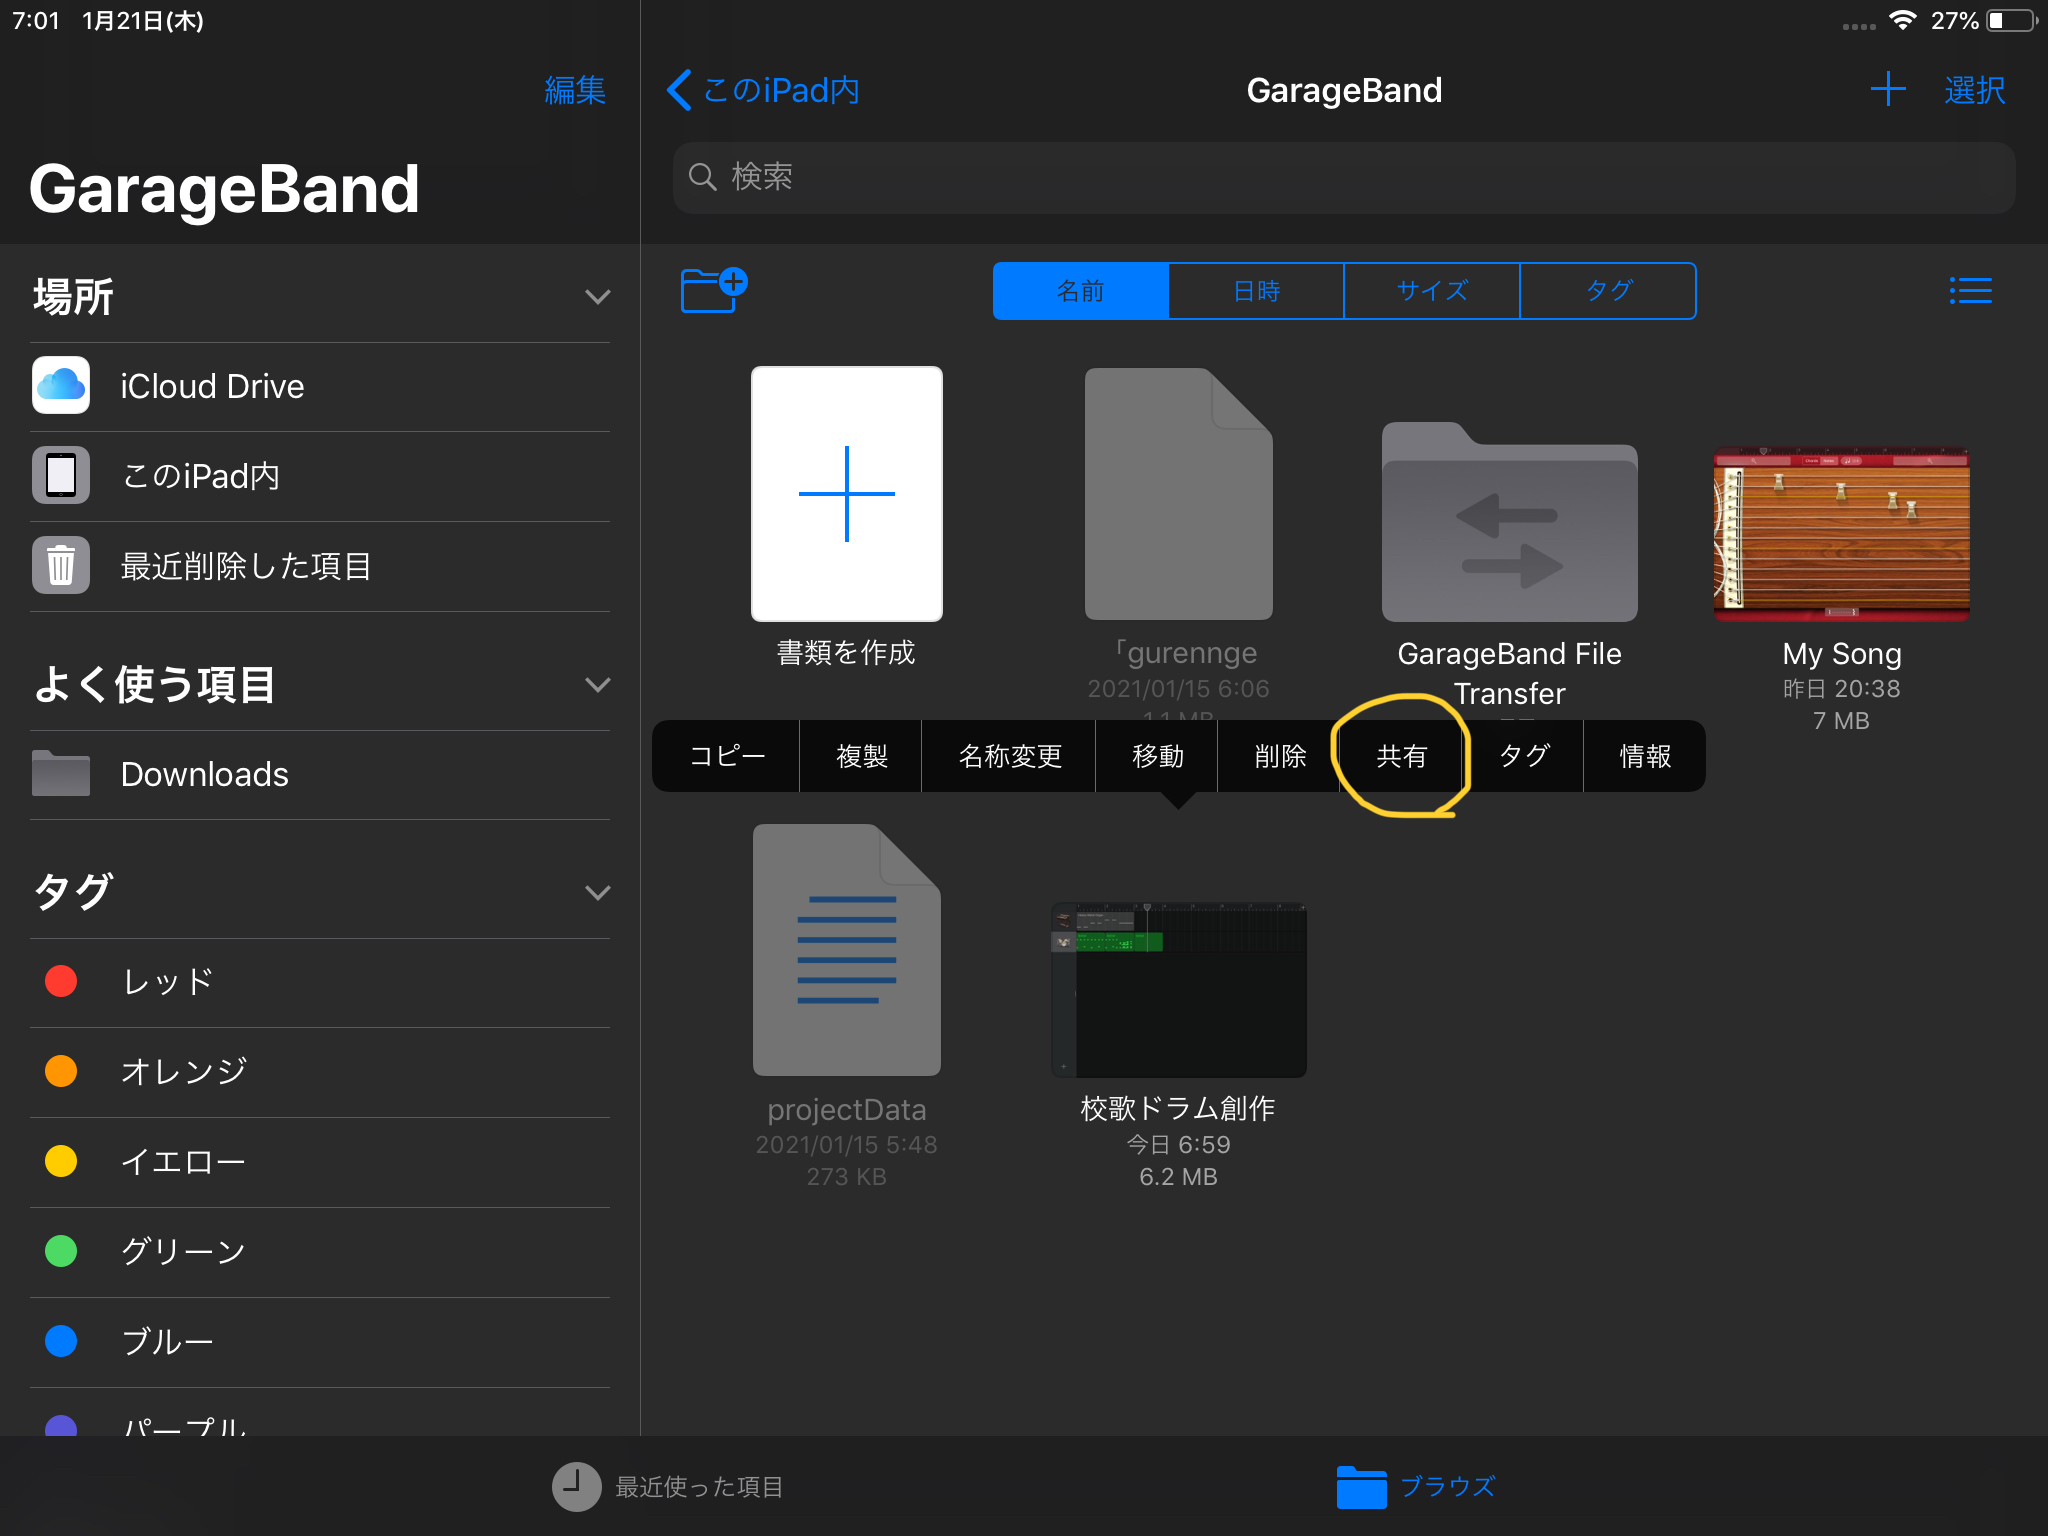
Task: Choose 複製 in context menu
Action: click(861, 756)
